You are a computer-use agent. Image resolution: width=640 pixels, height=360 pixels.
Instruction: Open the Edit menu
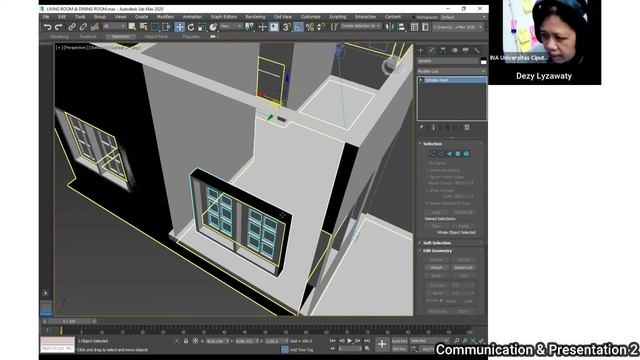[x=62, y=17]
